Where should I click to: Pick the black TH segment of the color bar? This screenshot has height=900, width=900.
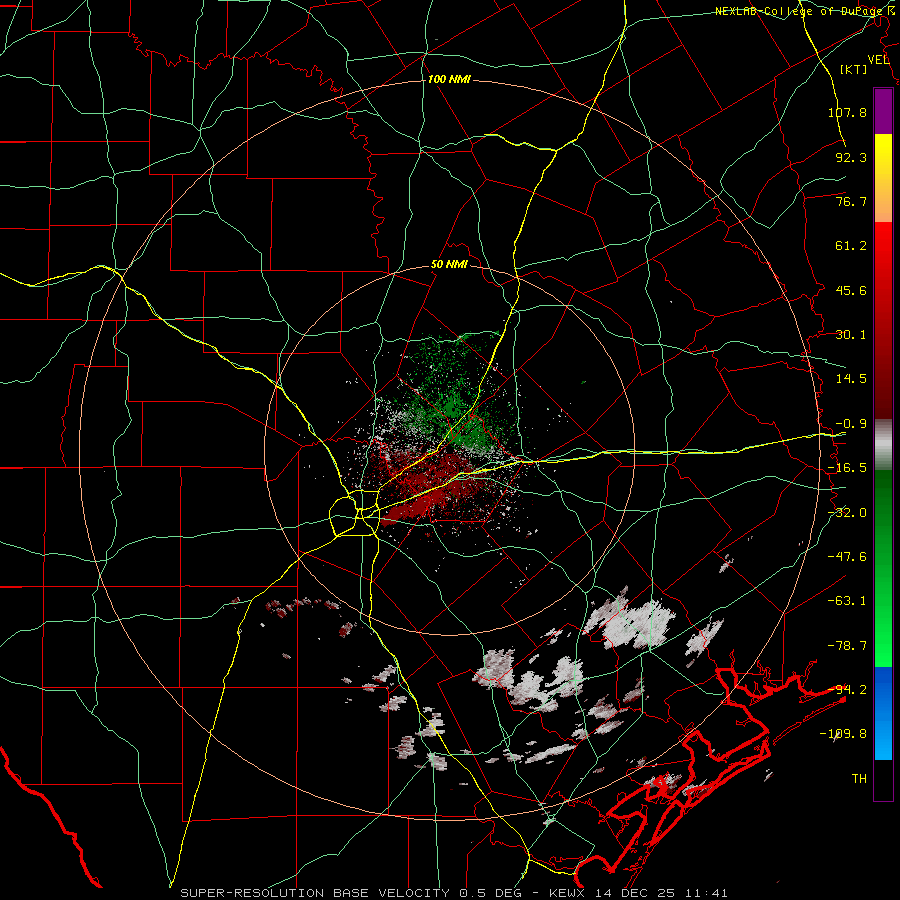(x=883, y=779)
